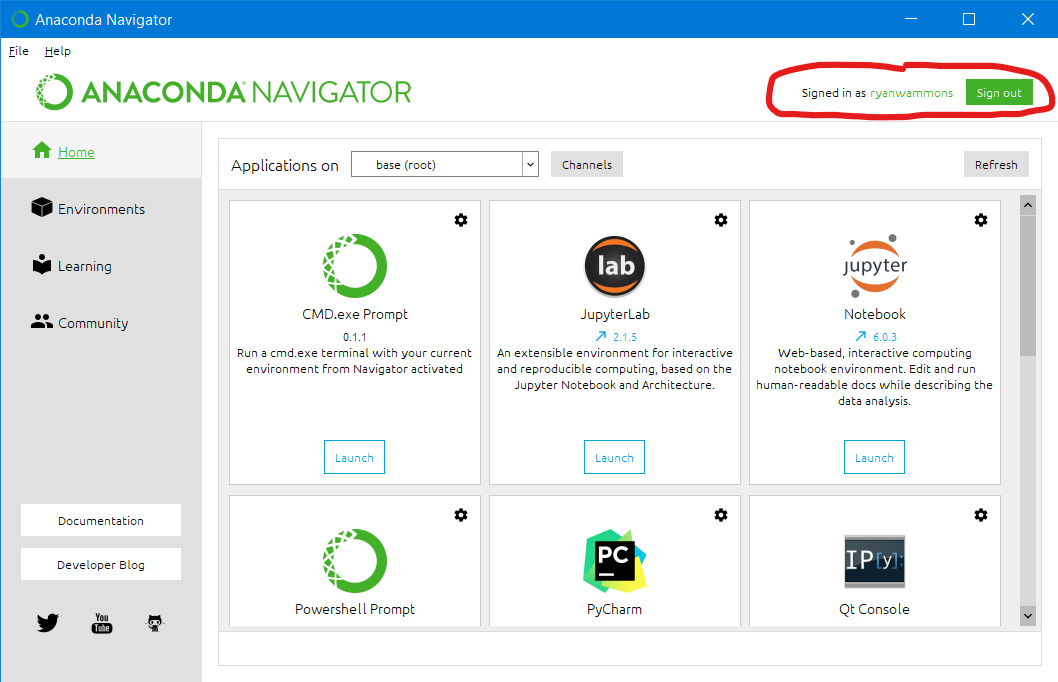This screenshot has height=682, width=1058.
Task: Click the JupyterLab lab logo
Action: (x=615, y=266)
